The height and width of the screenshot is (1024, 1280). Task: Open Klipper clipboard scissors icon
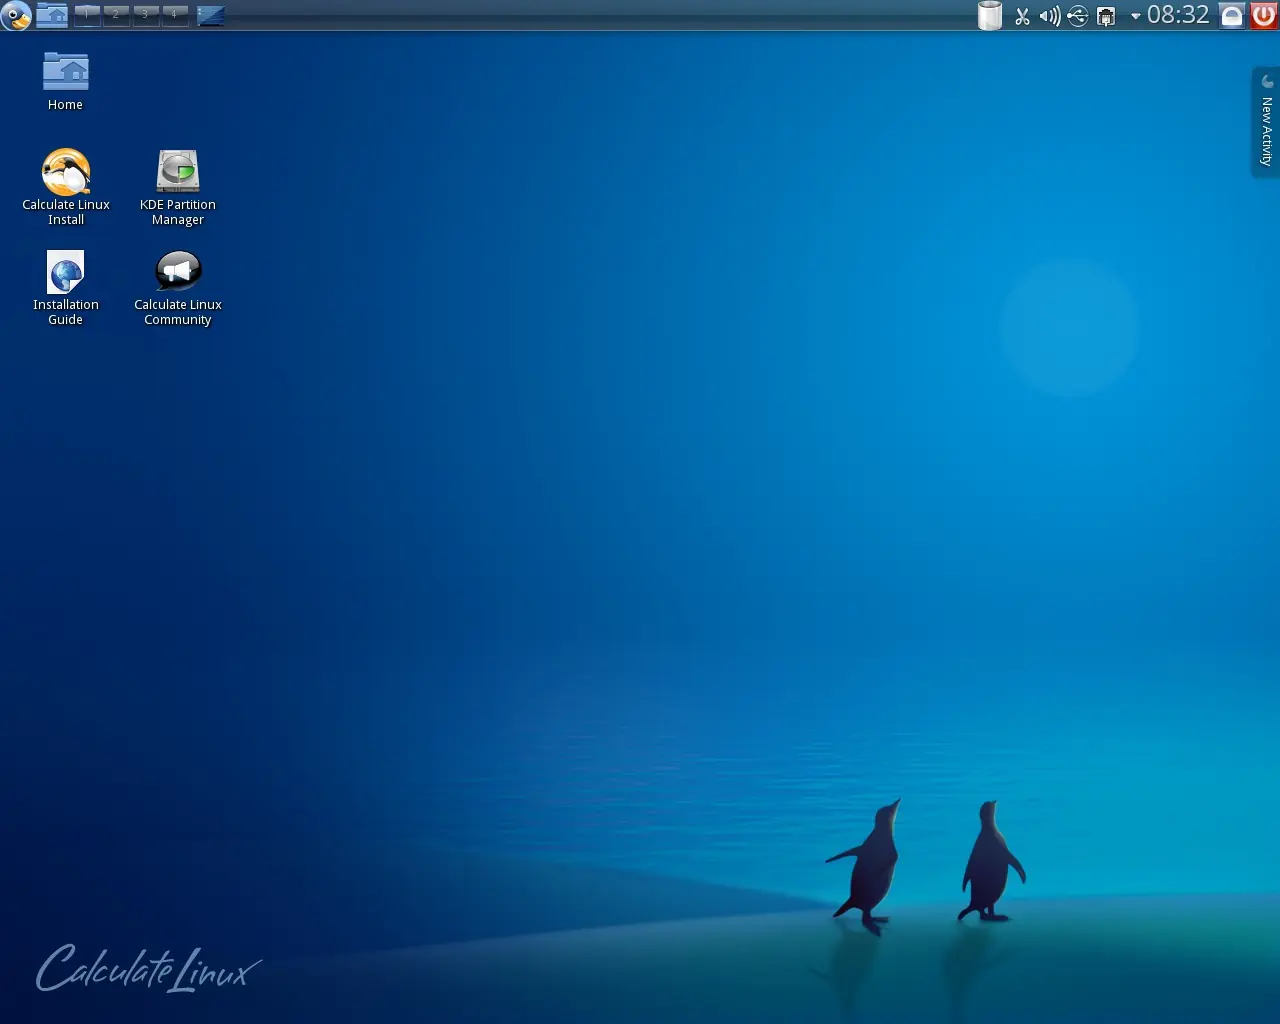pos(1022,16)
